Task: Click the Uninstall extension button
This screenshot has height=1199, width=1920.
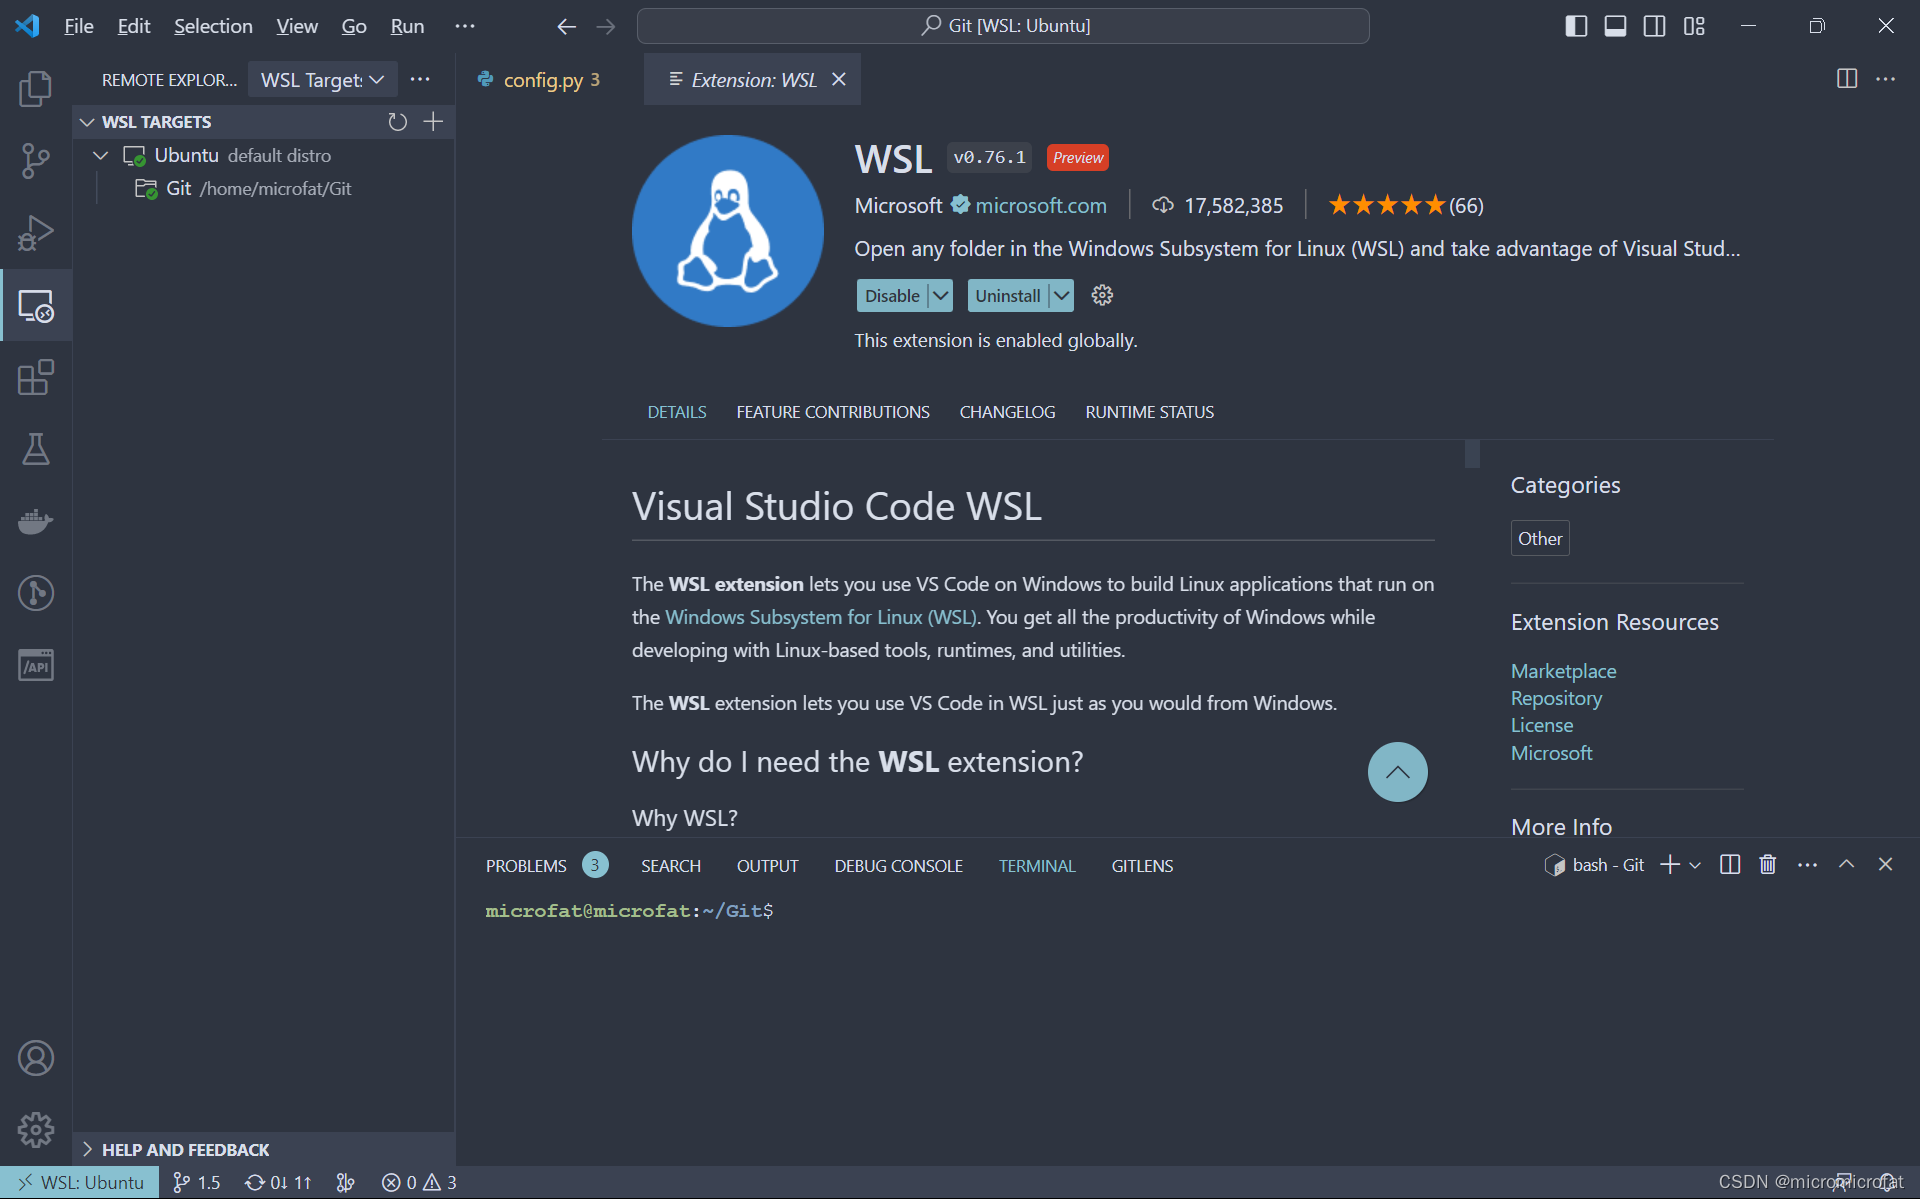Action: 1008,296
